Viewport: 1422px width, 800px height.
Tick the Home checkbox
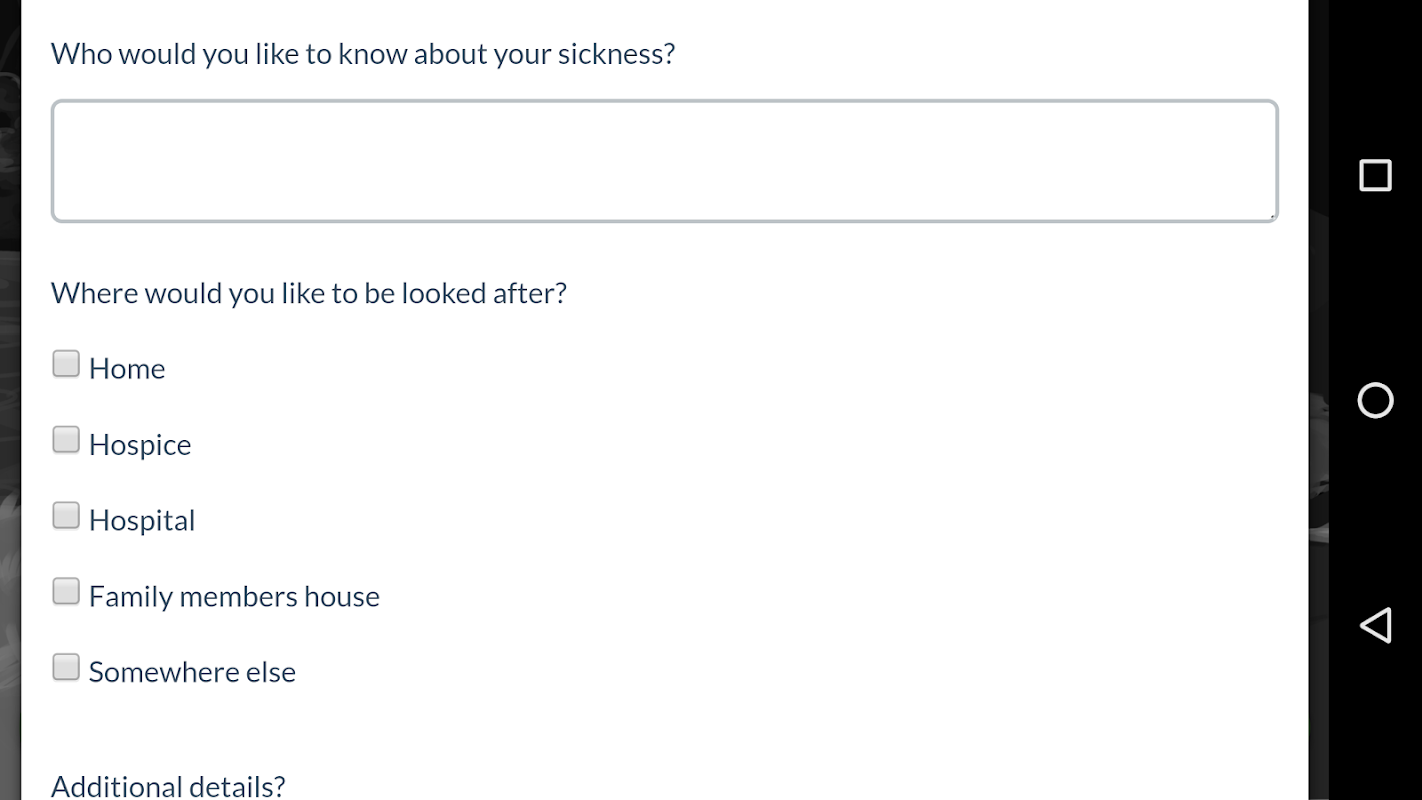(x=66, y=364)
